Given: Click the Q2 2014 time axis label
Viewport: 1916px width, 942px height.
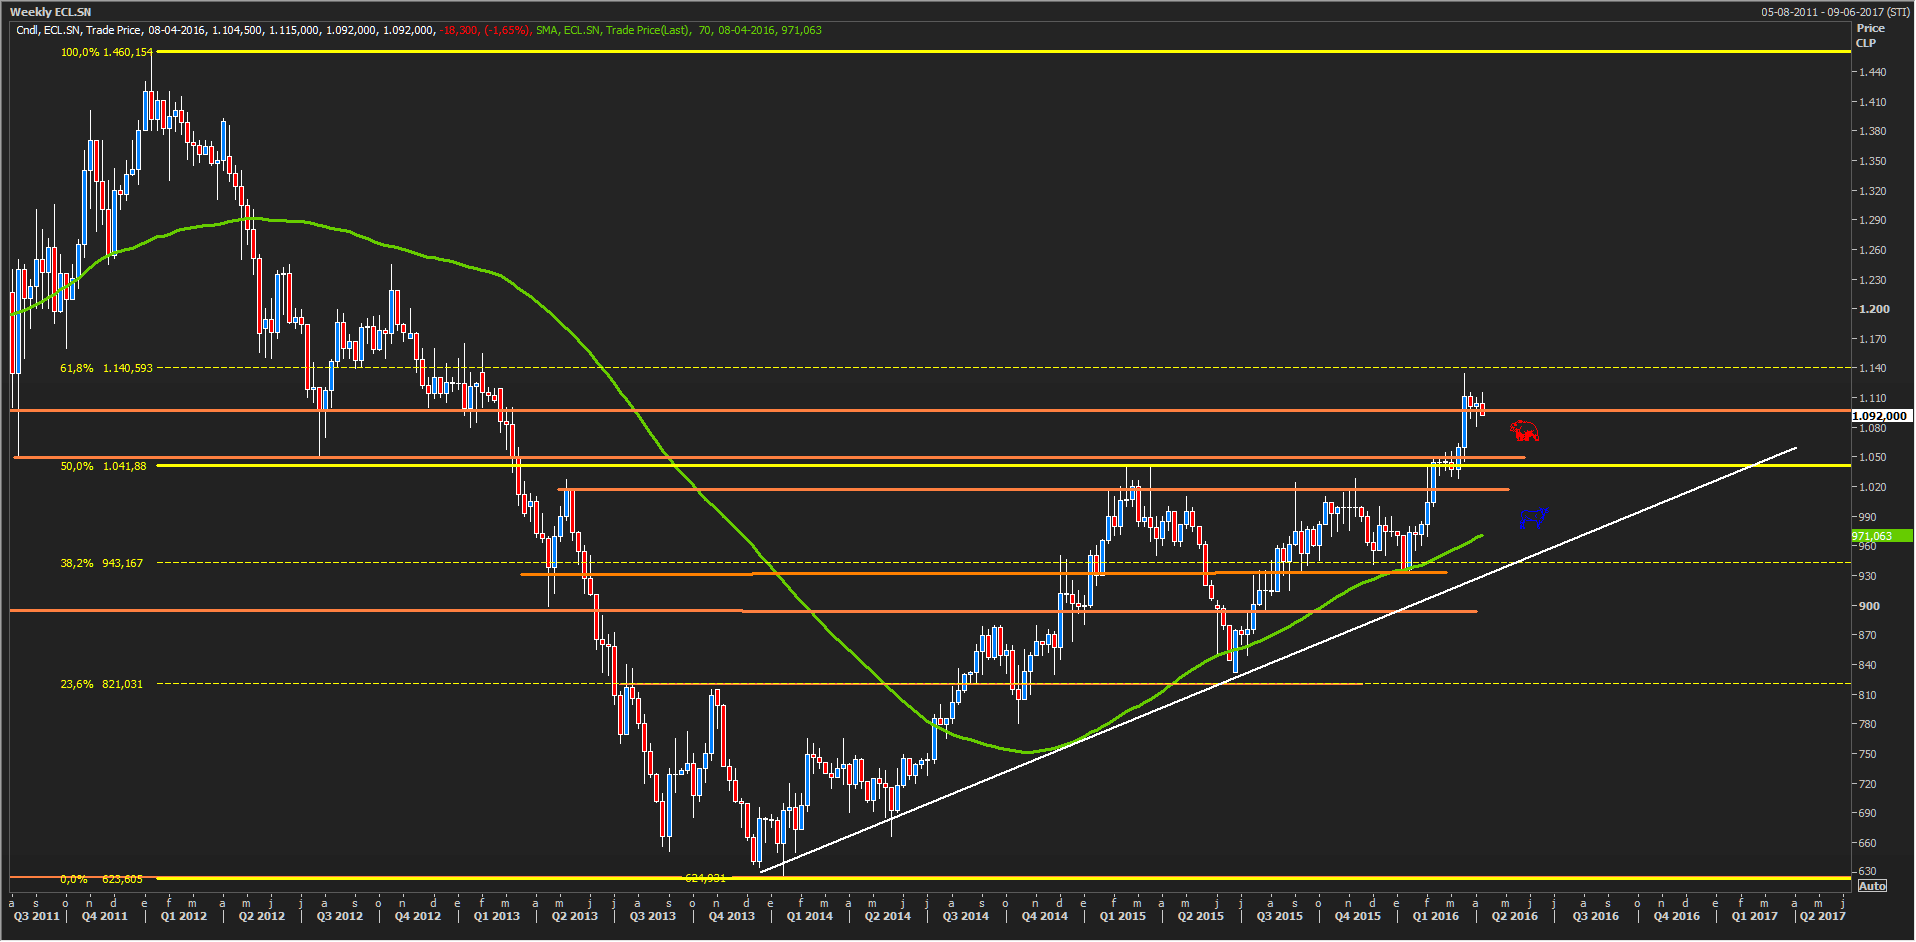Looking at the screenshot, I should tap(888, 916).
